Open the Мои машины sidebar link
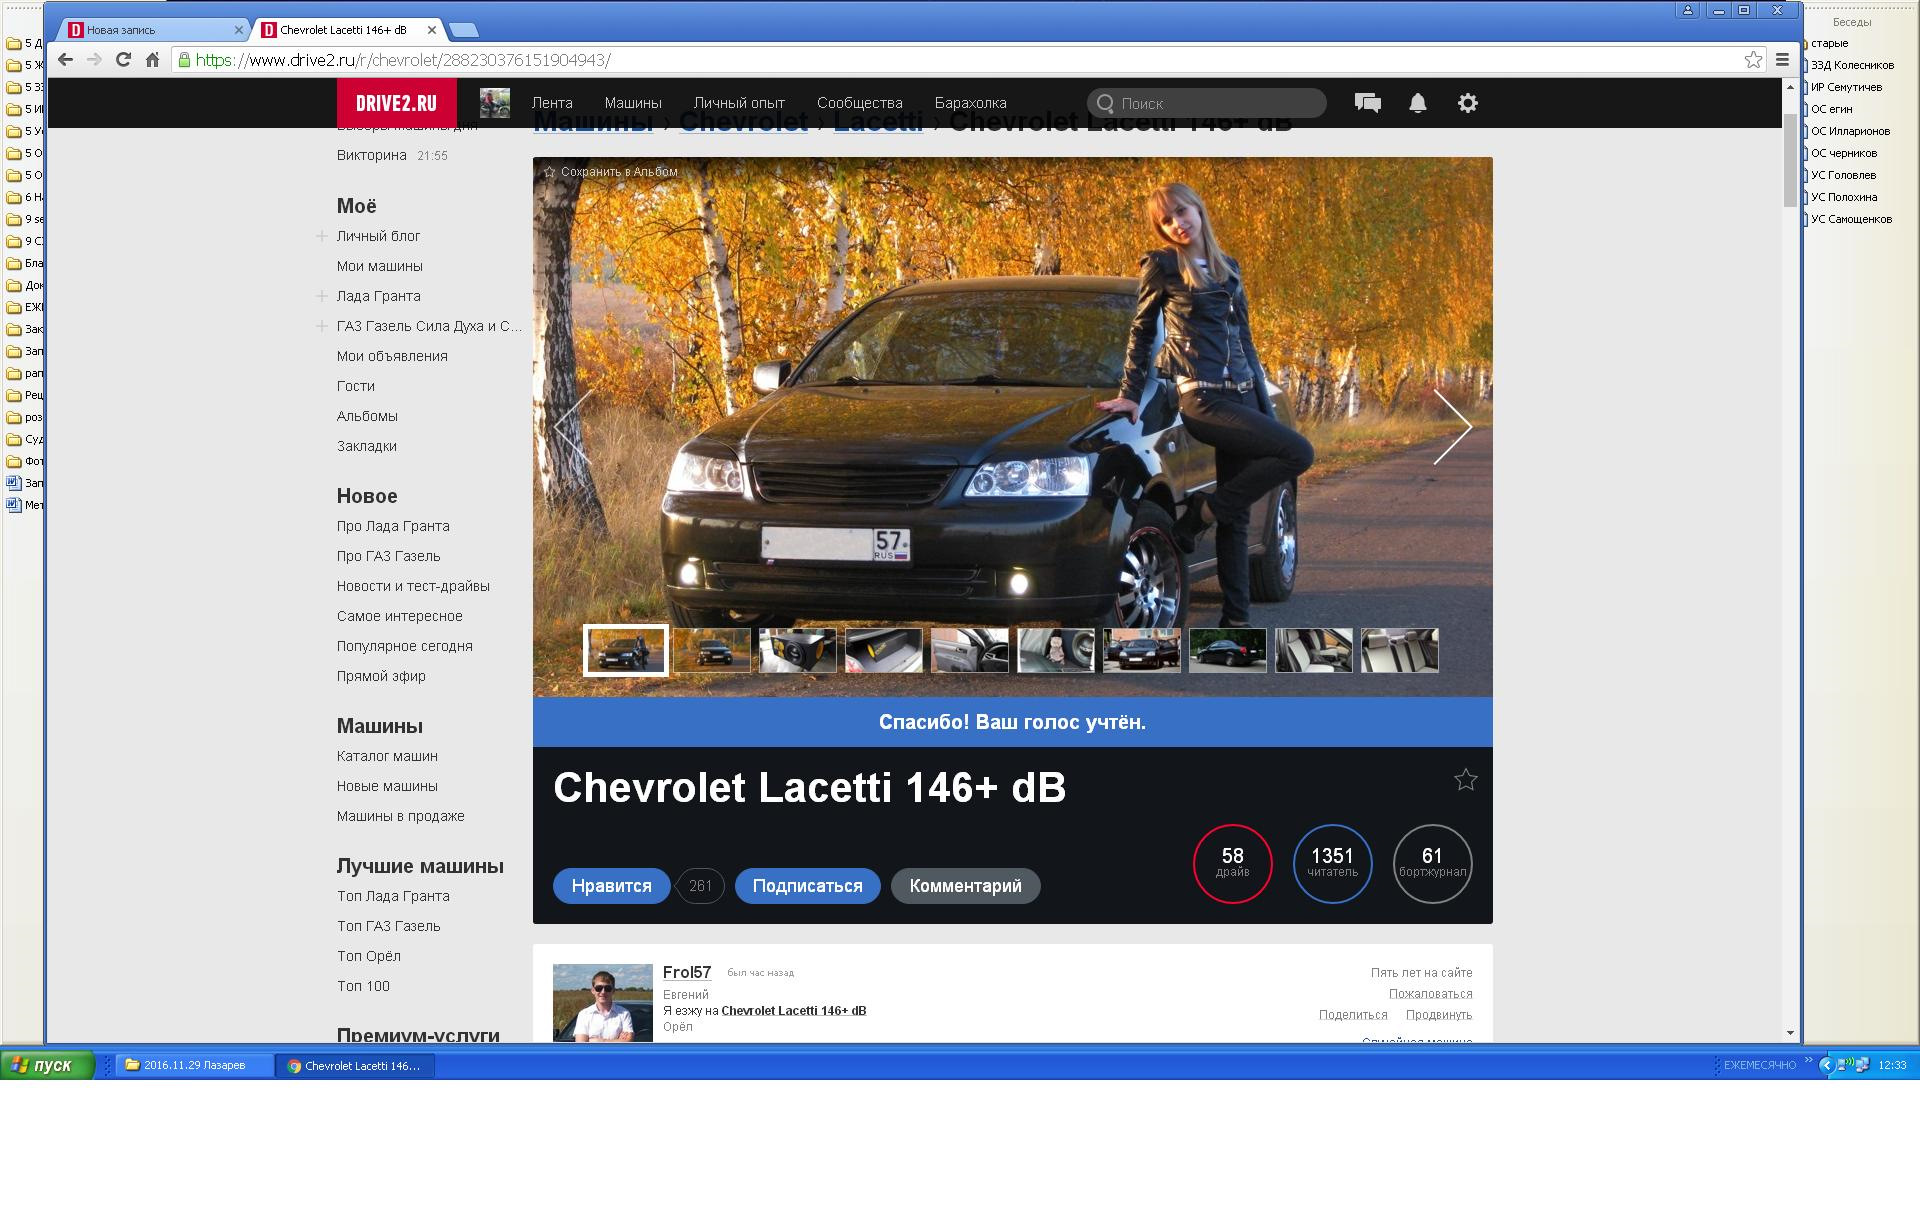Image resolution: width=1920 pixels, height=1224 pixels. [x=379, y=266]
